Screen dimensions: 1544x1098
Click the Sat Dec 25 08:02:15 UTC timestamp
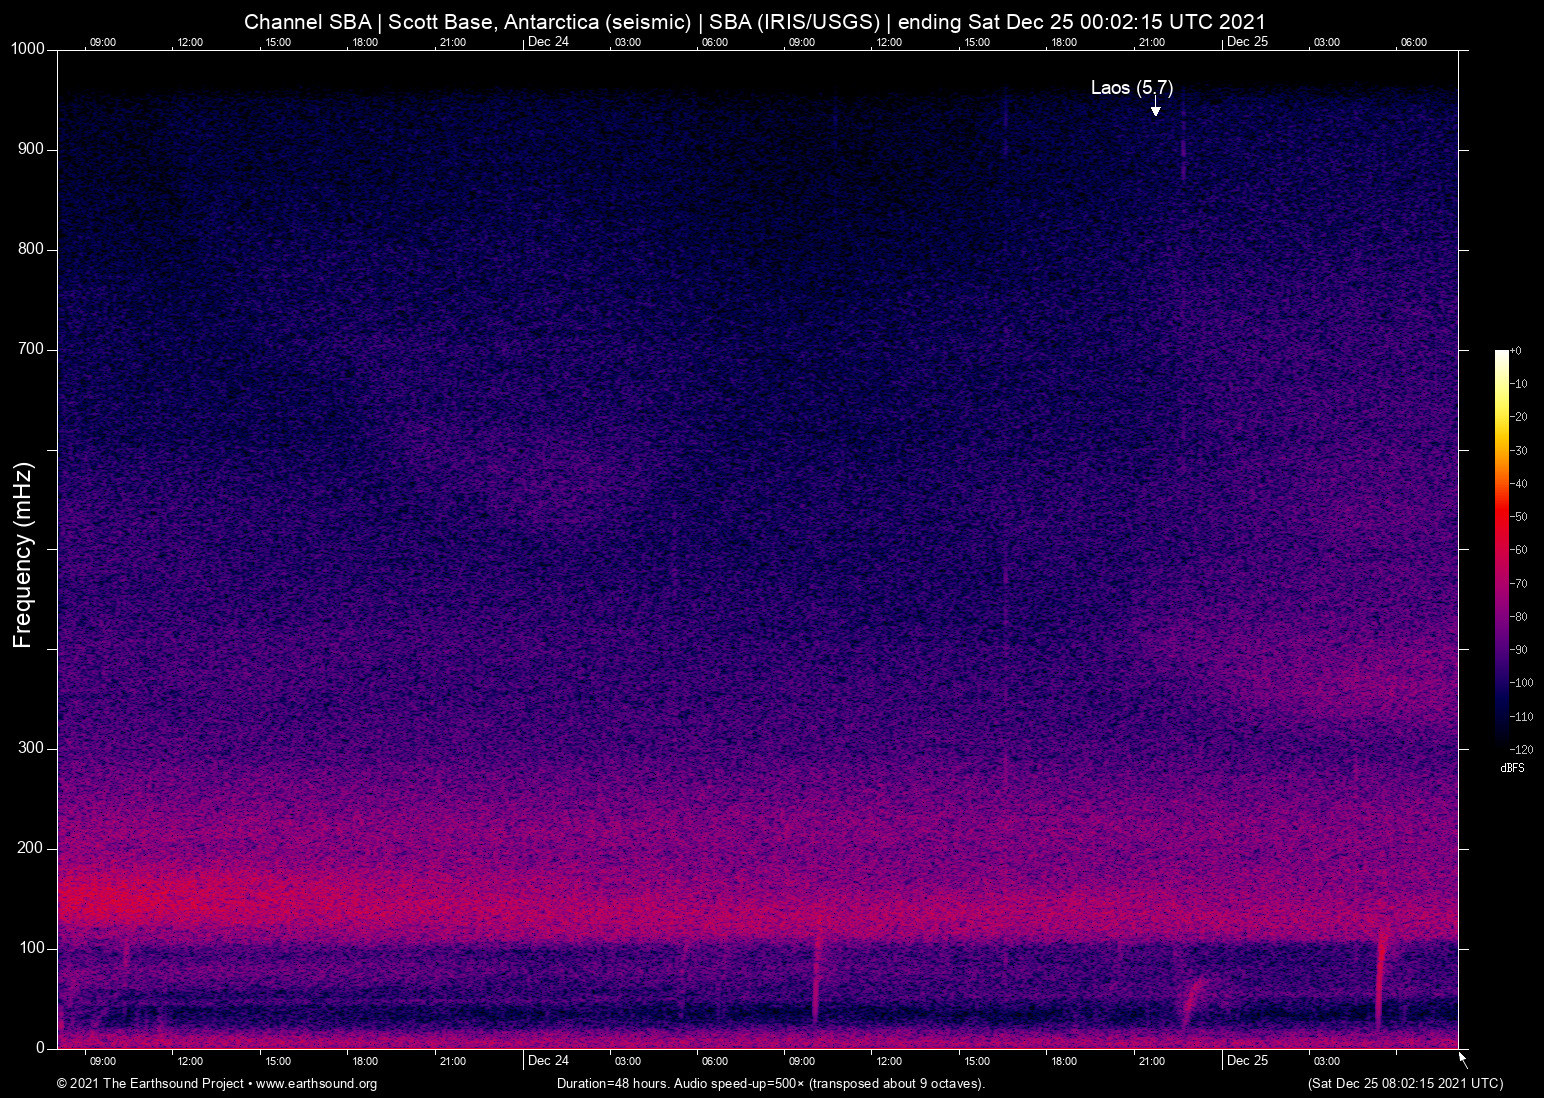pos(1404,1084)
